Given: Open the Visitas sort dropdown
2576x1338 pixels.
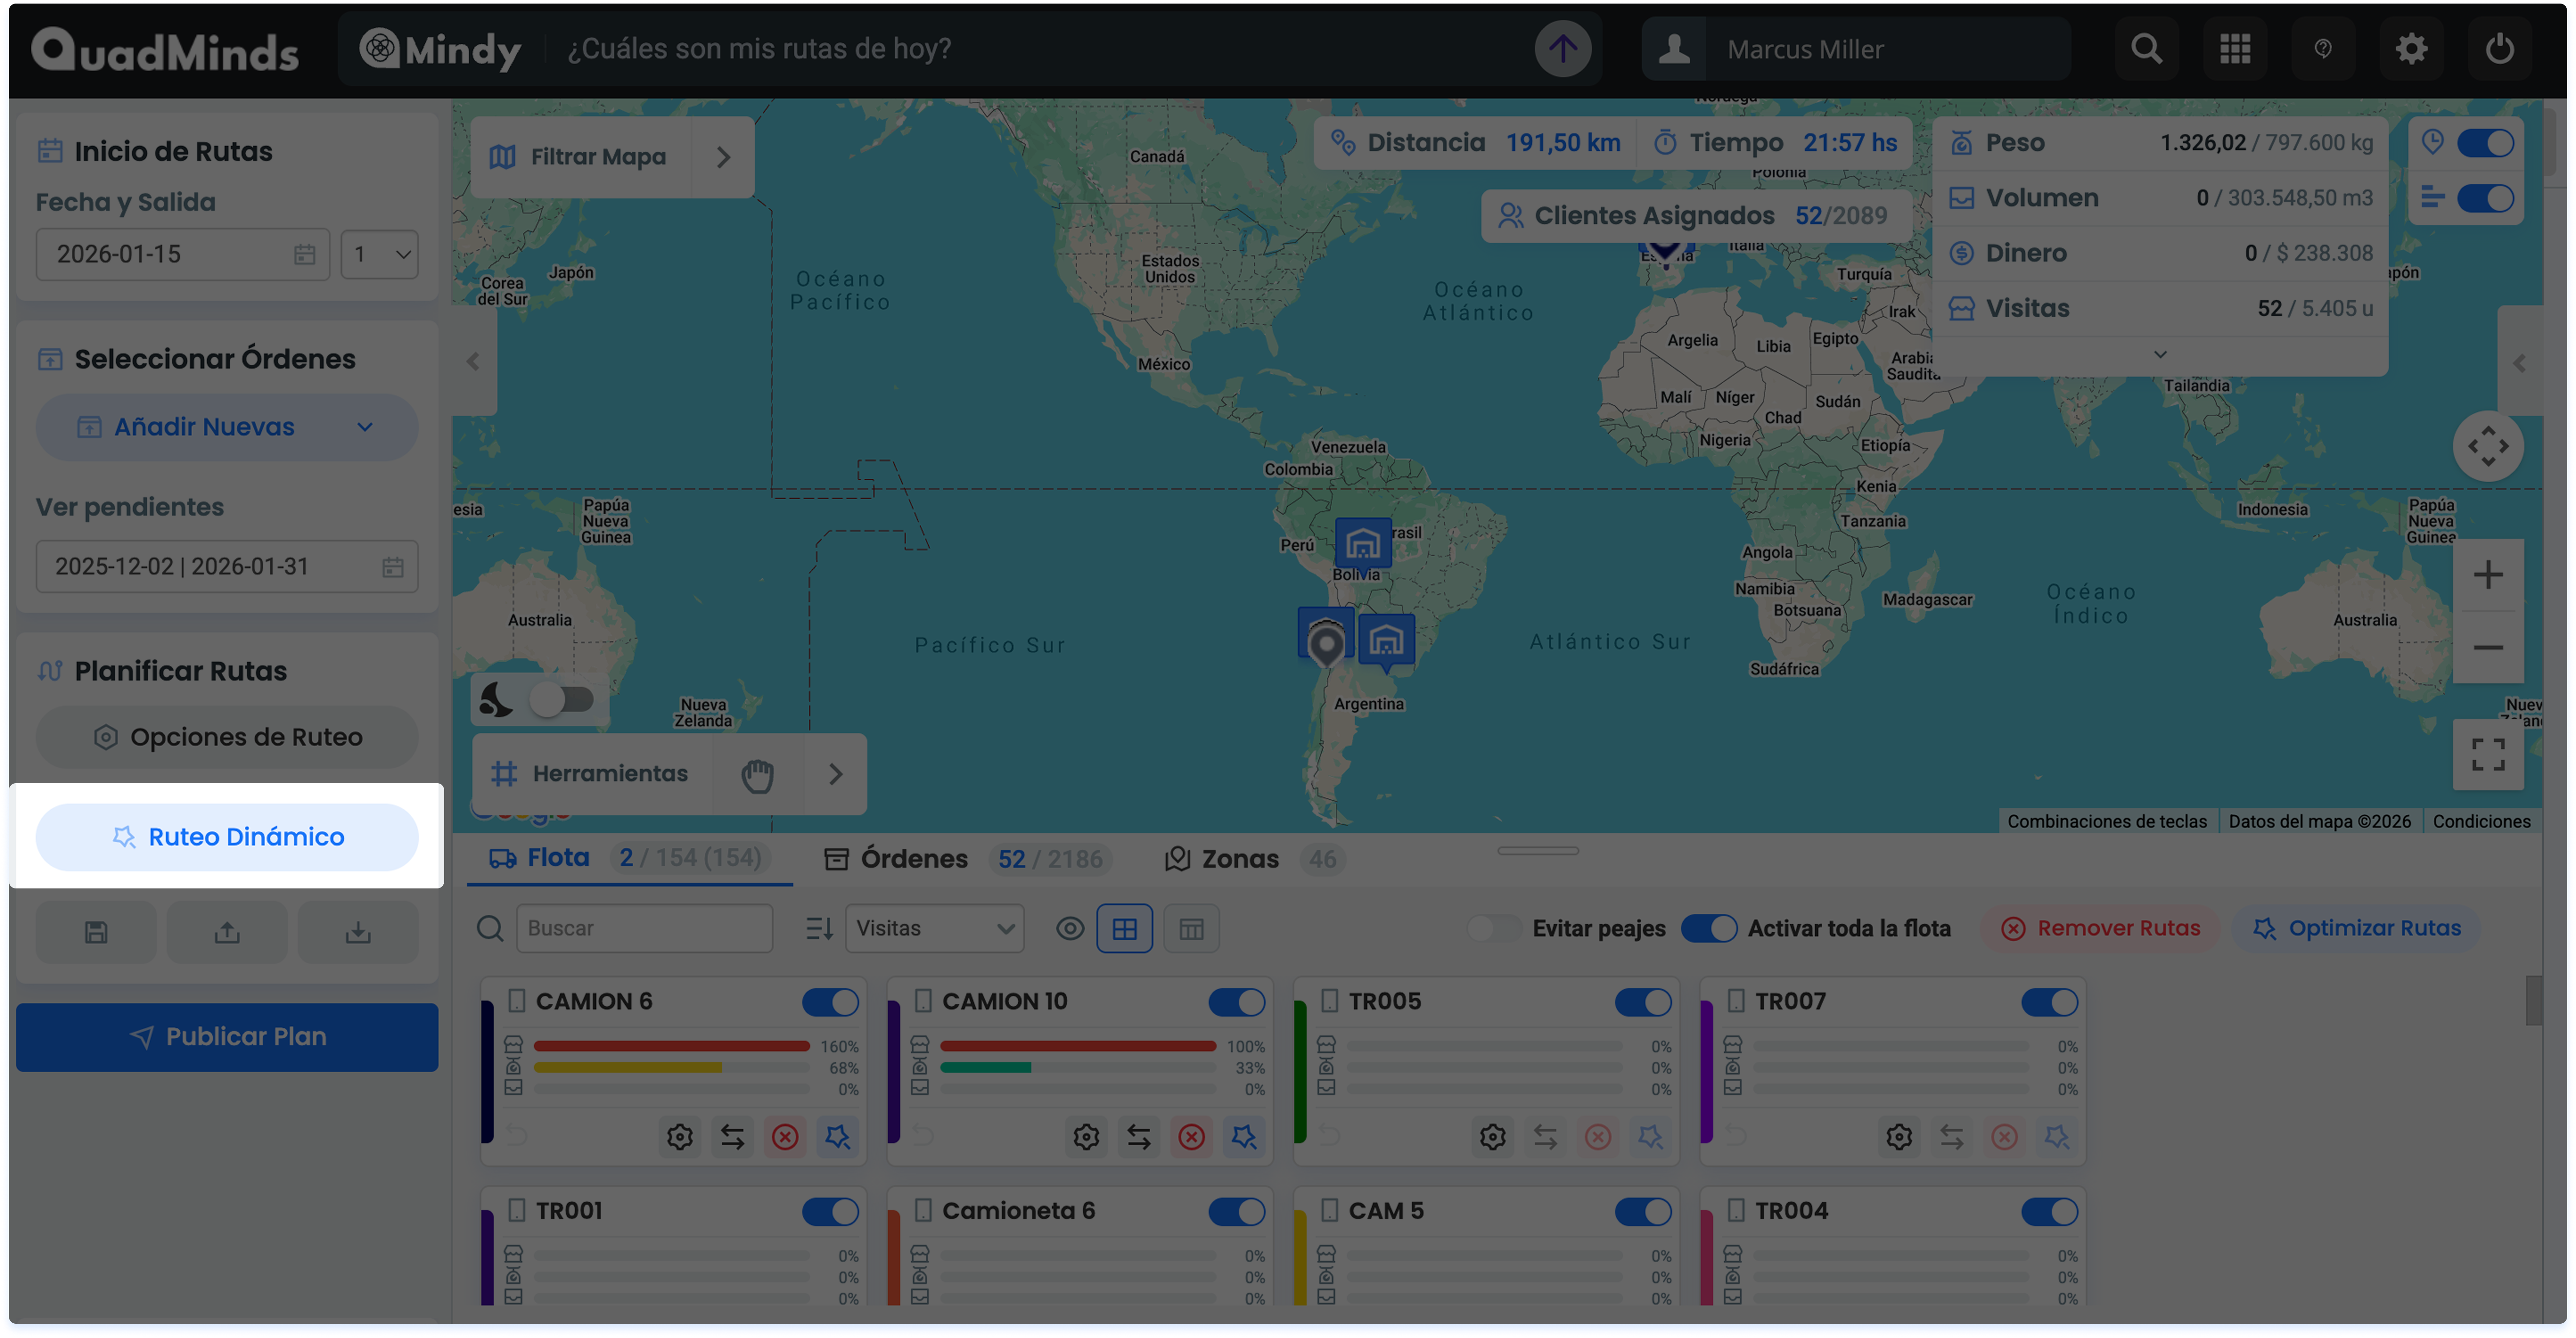Looking at the screenshot, I should tap(934, 929).
